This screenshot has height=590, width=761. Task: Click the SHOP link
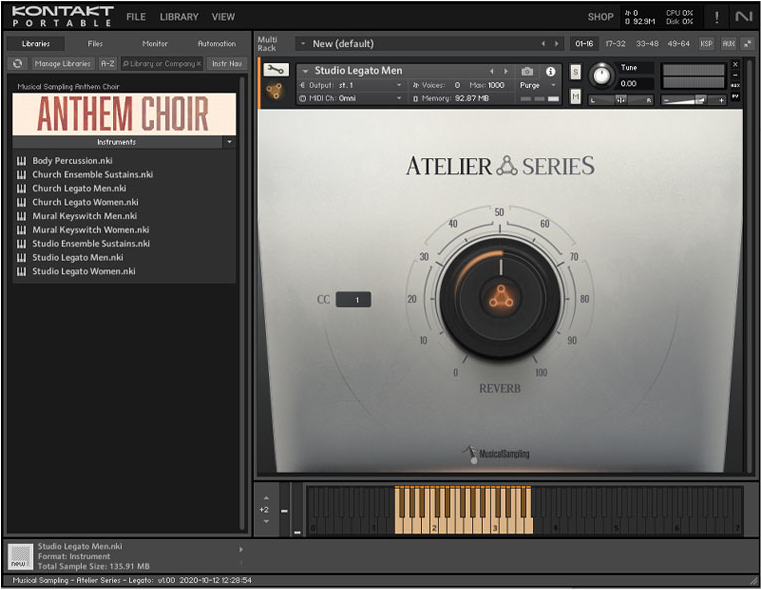[x=601, y=17]
